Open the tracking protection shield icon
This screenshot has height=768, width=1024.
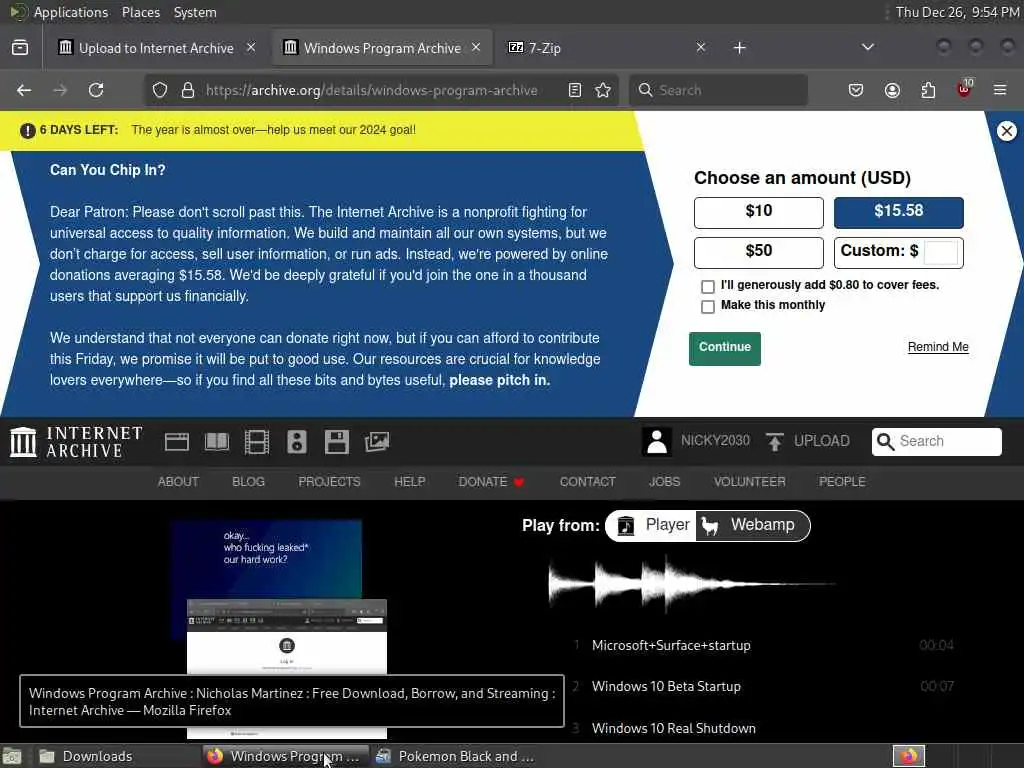point(160,90)
